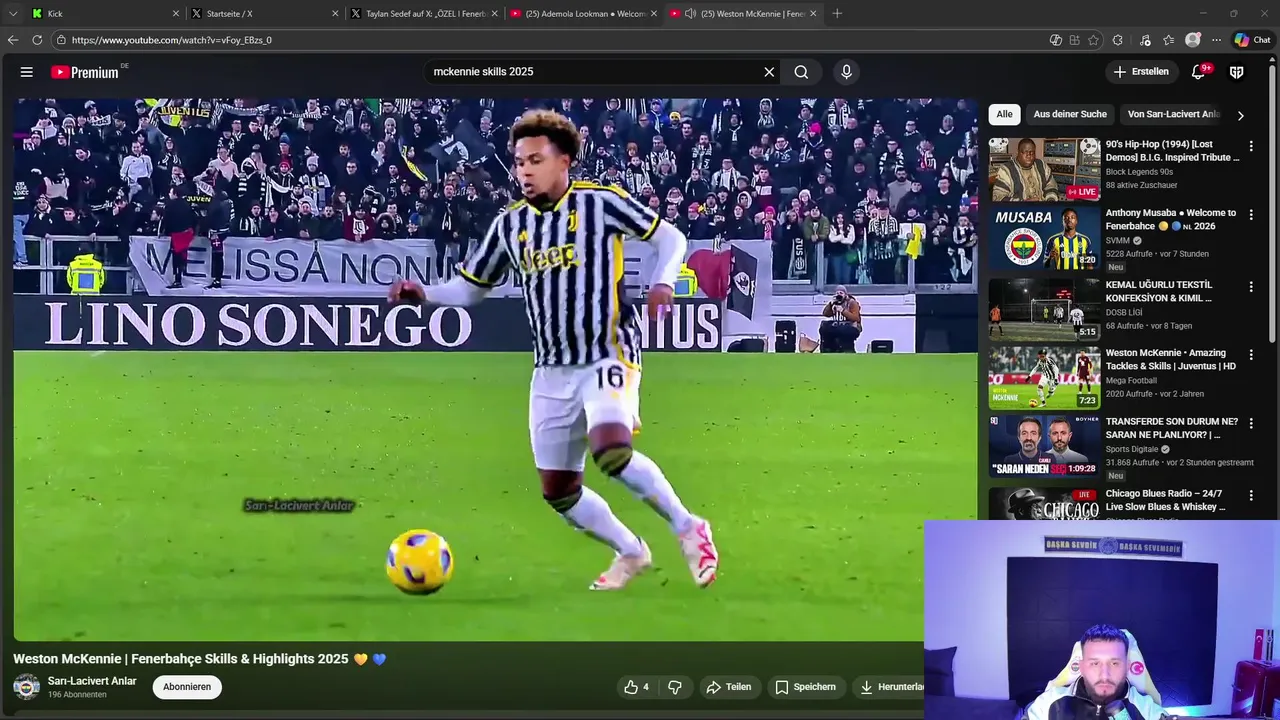View site info lock icon

61,40
